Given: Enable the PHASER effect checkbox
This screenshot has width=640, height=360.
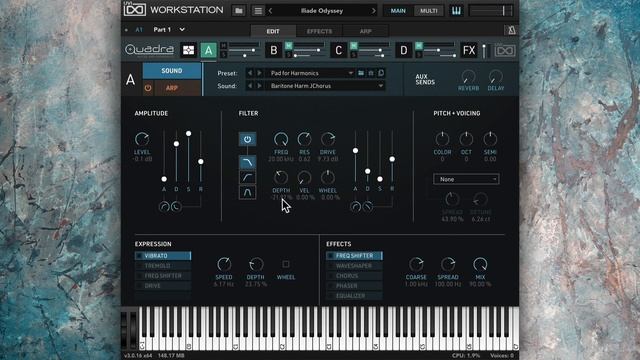Looking at the screenshot, I should tap(330, 286).
